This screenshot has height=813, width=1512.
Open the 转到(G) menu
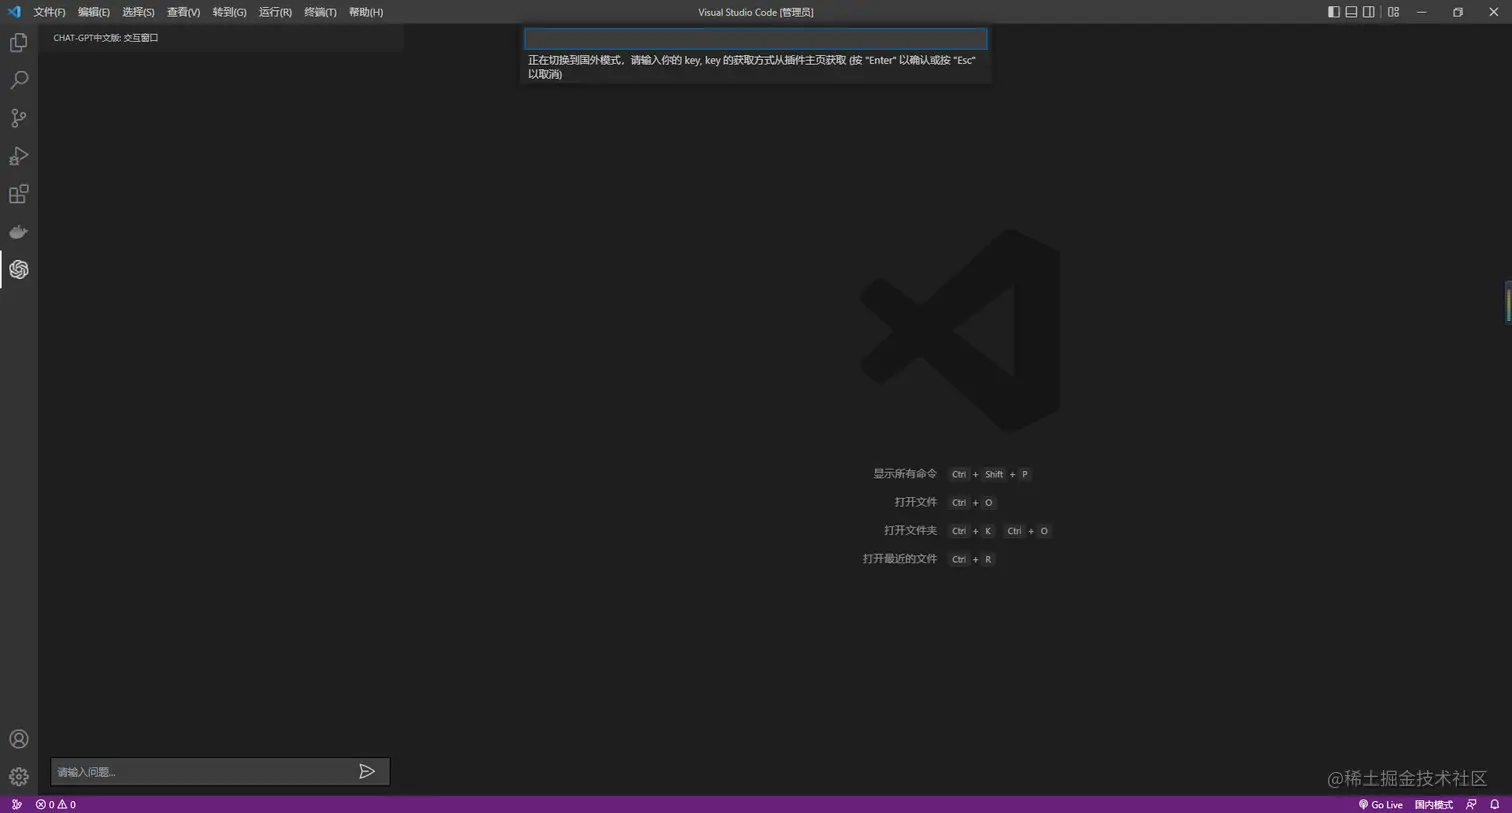pyautogui.click(x=229, y=12)
